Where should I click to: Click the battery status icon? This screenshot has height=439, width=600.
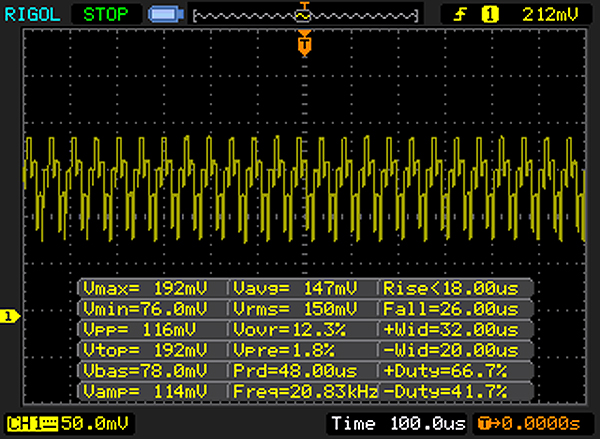click(x=163, y=15)
